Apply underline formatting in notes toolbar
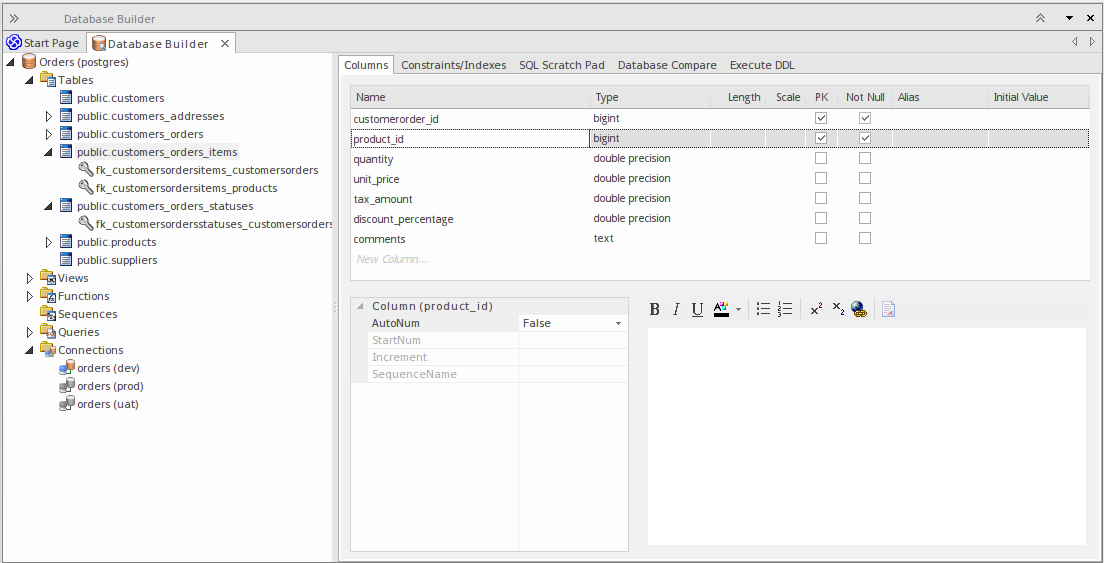 pos(697,310)
